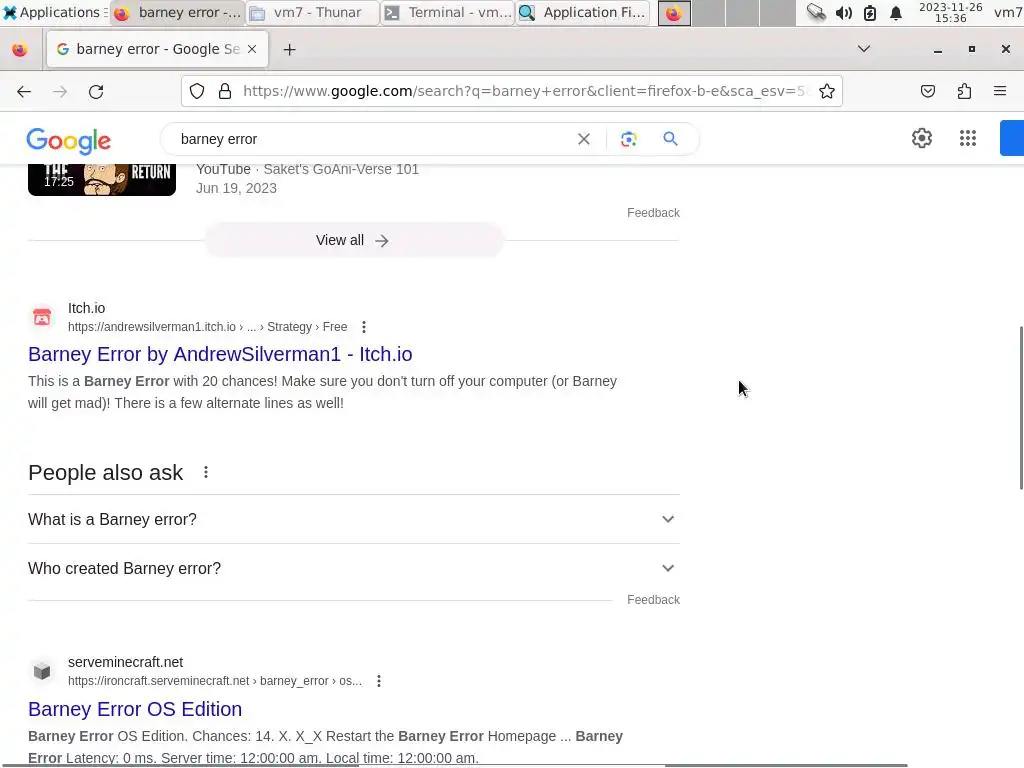
Task: Close the barney error Google tab
Action: [x=252, y=49]
